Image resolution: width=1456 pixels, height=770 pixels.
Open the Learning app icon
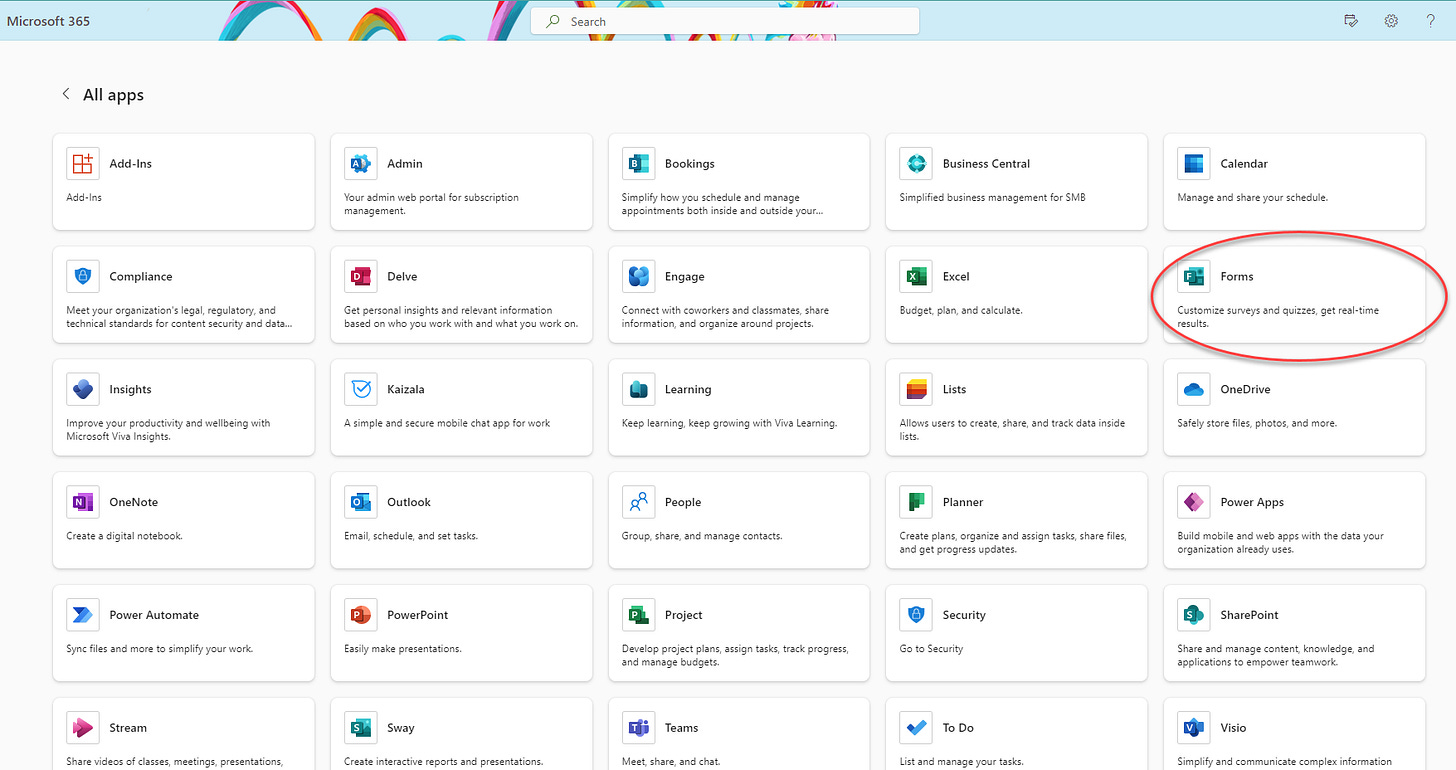pos(638,389)
